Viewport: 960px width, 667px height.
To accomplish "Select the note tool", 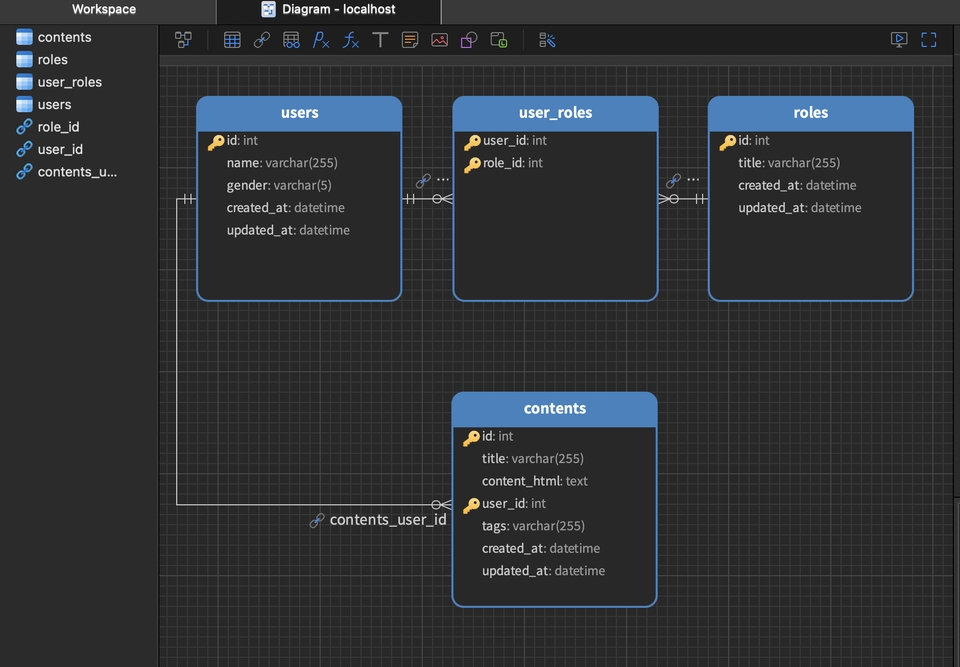I will tap(410, 40).
